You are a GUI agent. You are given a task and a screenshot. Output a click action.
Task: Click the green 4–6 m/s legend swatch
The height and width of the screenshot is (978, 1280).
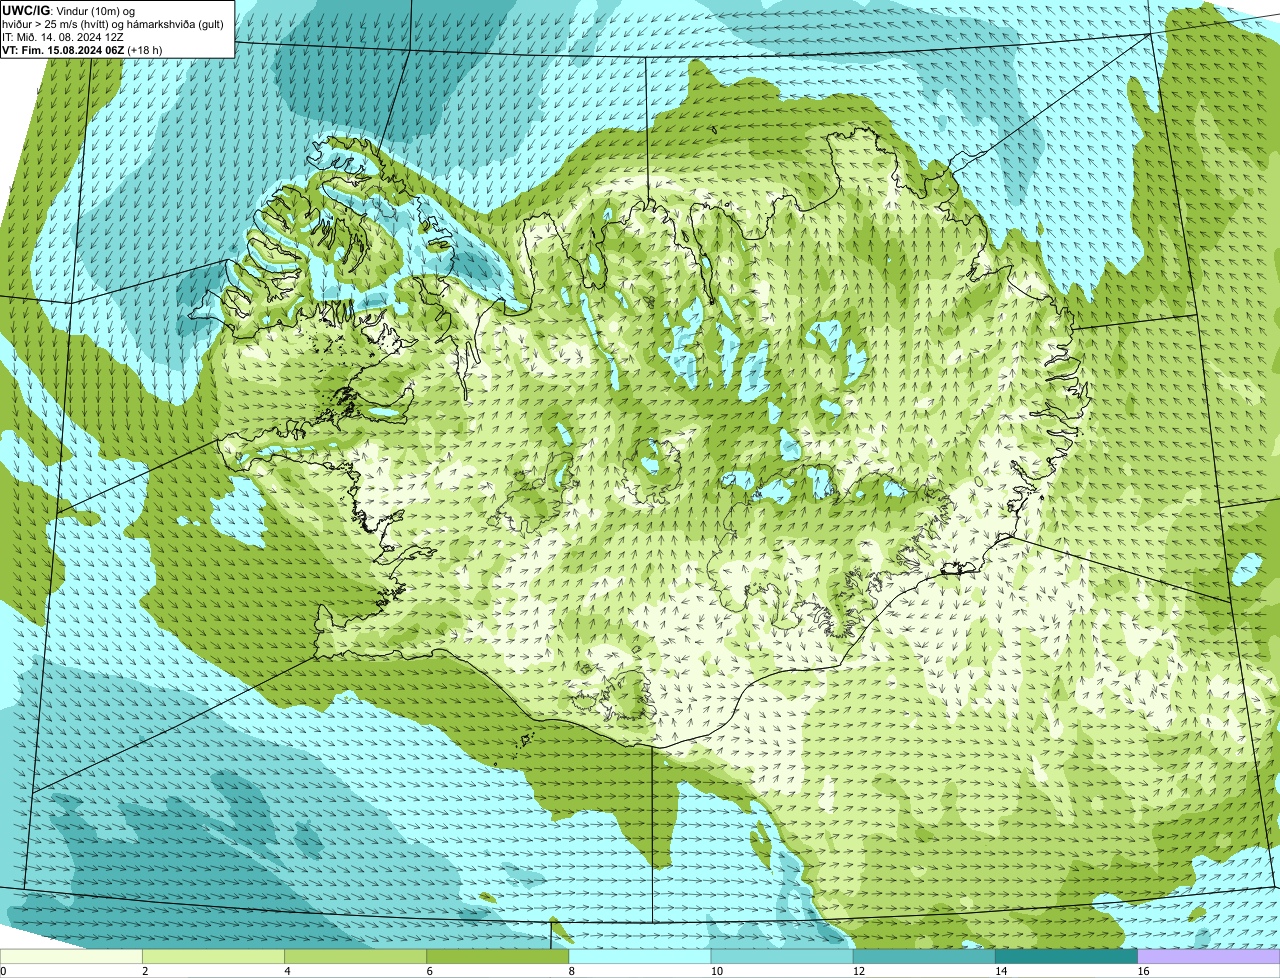[355, 957]
